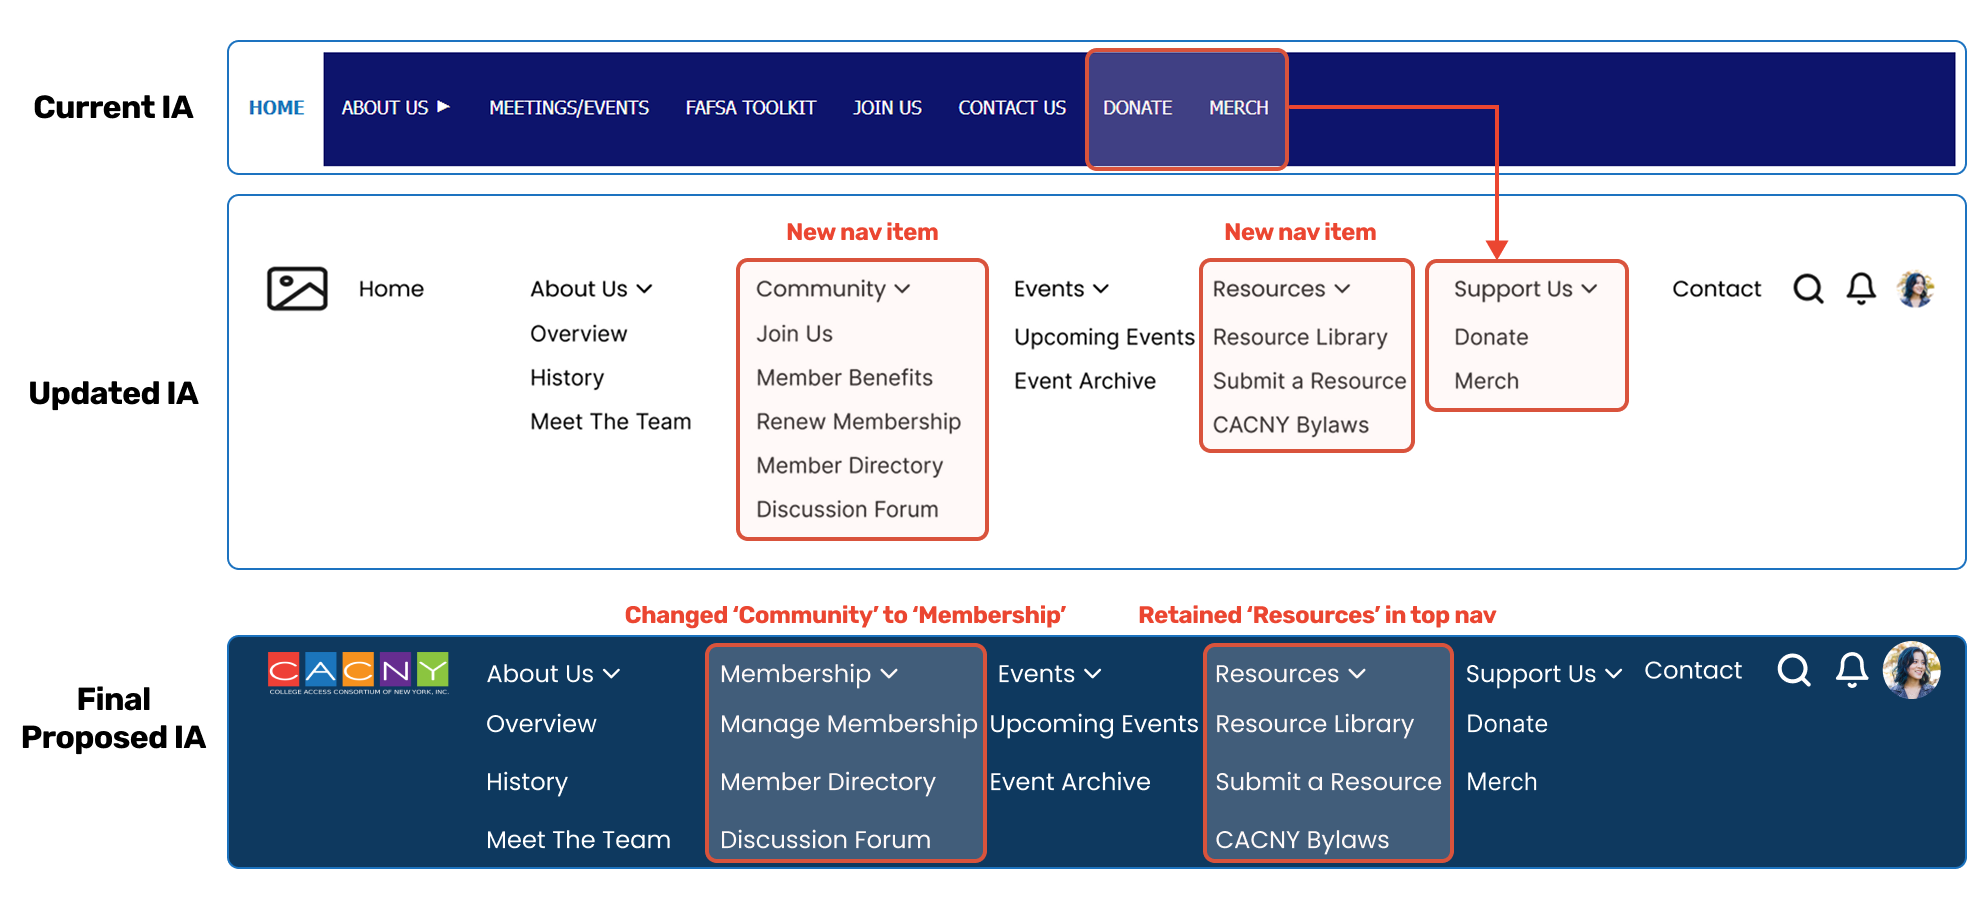Click the CACNY logo in Final Proposed nav
The height and width of the screenshot is (909, 1967).
pyautogui.click(x=358, y=673)
